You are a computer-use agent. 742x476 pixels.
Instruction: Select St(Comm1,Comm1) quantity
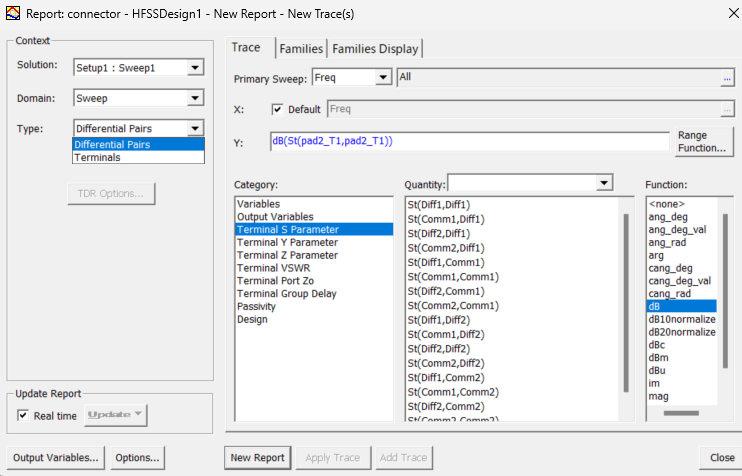(x=513, y=277)
